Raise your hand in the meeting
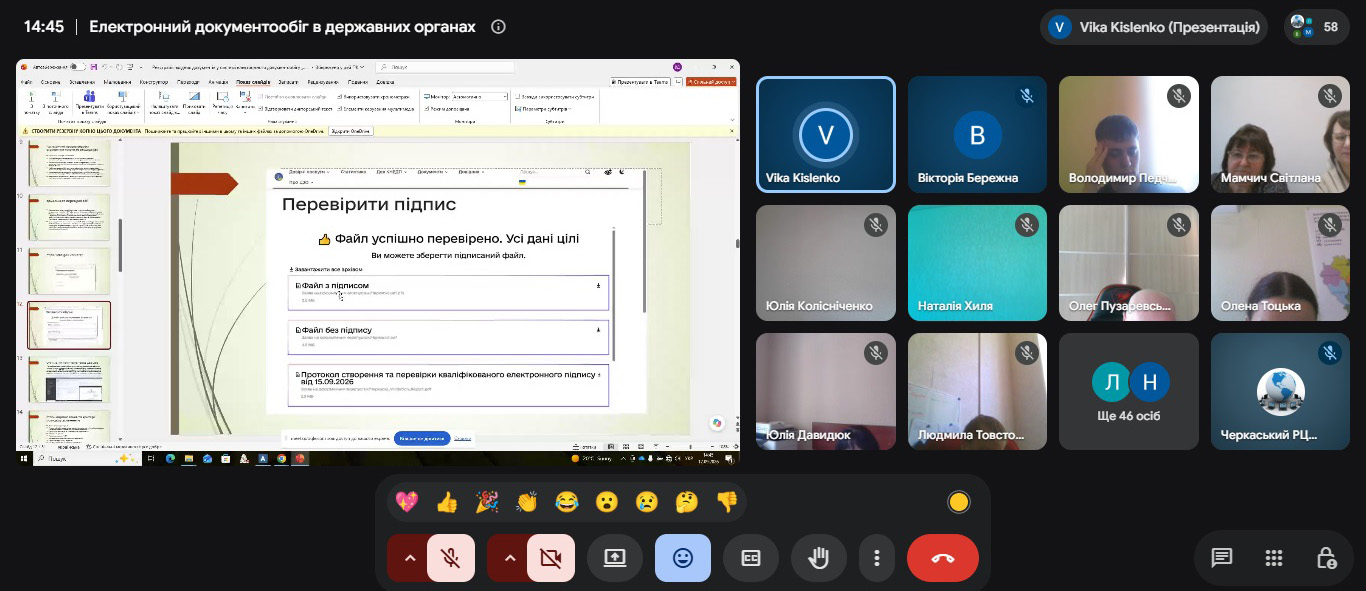The height and width of the screenshot is (591, 1366). click(819, 558)
